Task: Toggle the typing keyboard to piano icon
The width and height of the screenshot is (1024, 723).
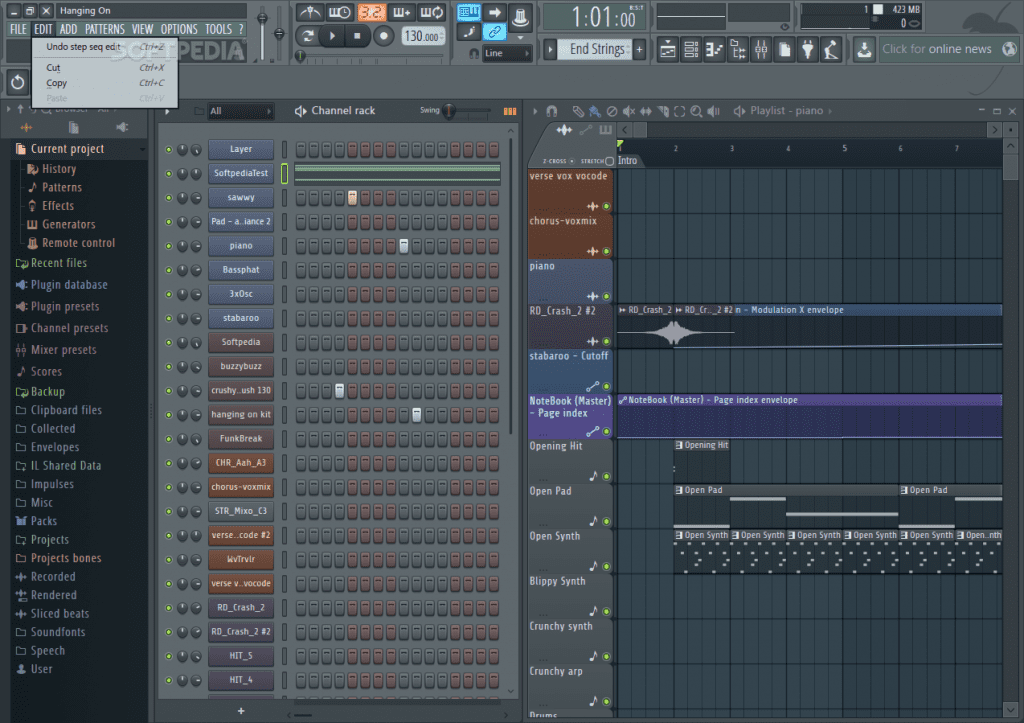Action: 467,13
